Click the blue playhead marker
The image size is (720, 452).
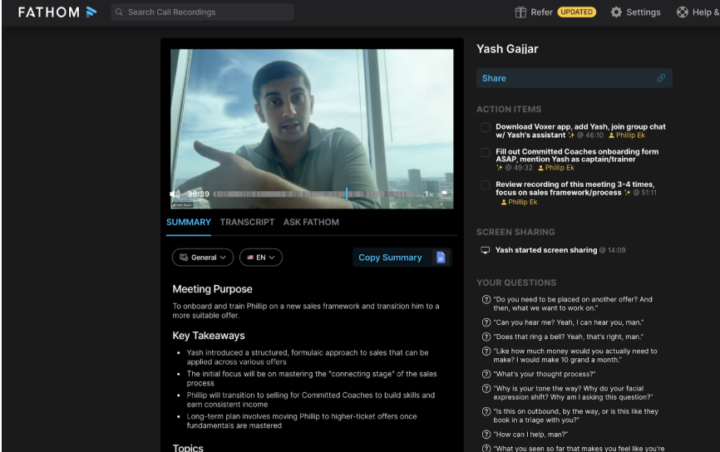tap(347, 194)
